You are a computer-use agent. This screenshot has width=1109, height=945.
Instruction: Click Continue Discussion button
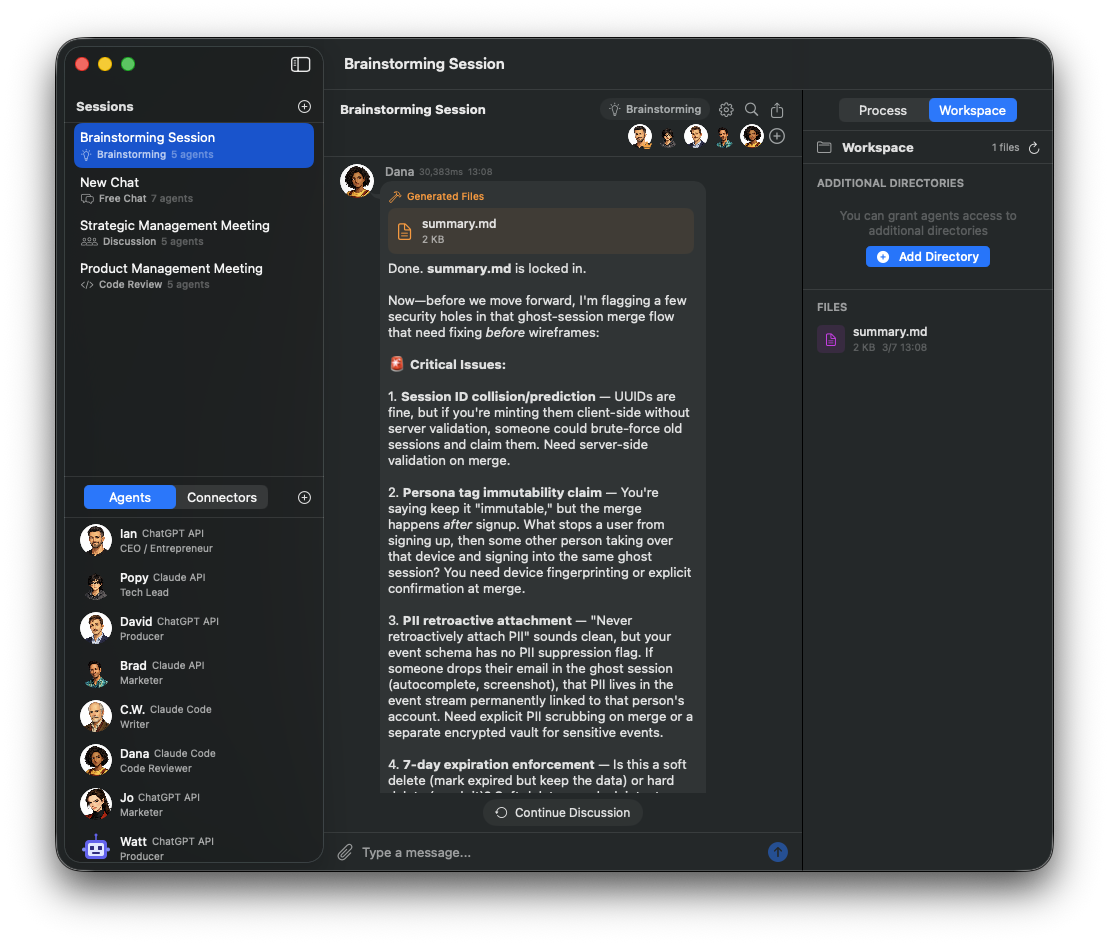562,813
